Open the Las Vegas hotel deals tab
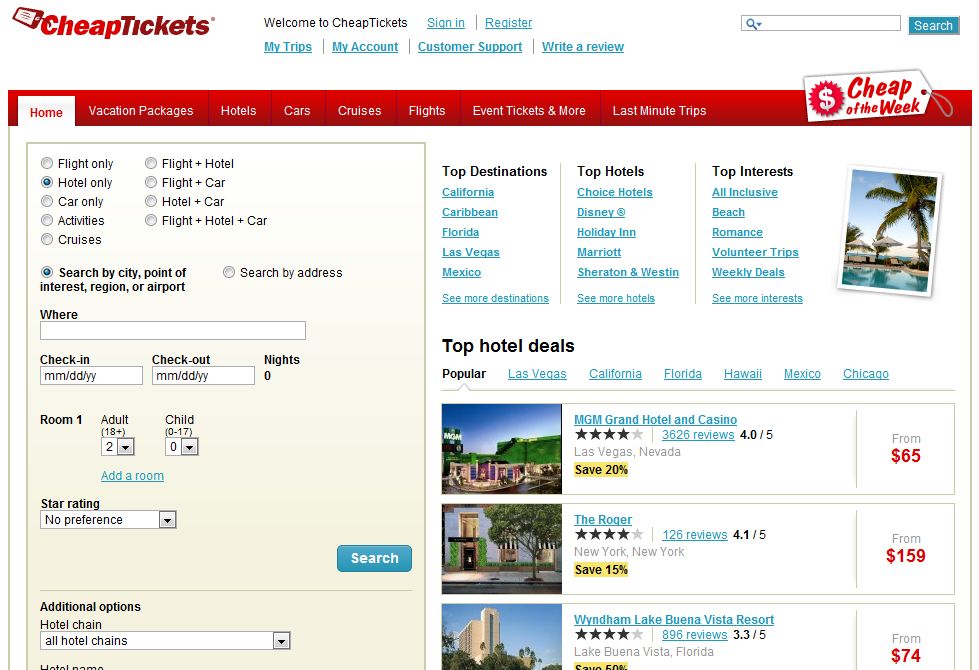This screenshot has height=670, width=979. tap(536, 373)
